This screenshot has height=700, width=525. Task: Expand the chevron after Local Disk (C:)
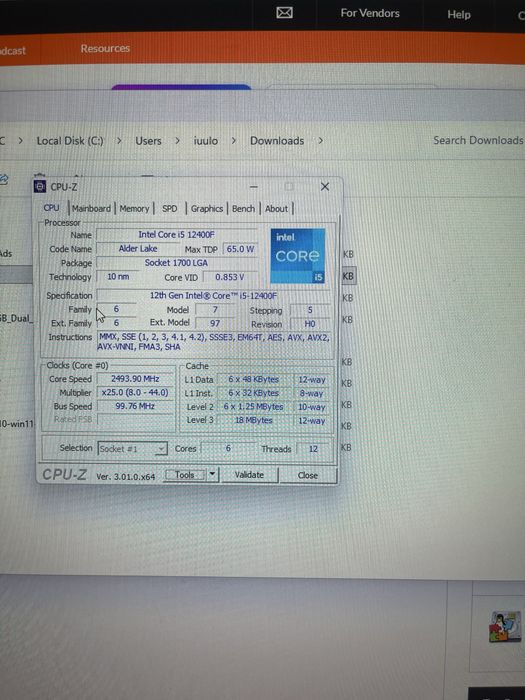click(x=119, y=141)
